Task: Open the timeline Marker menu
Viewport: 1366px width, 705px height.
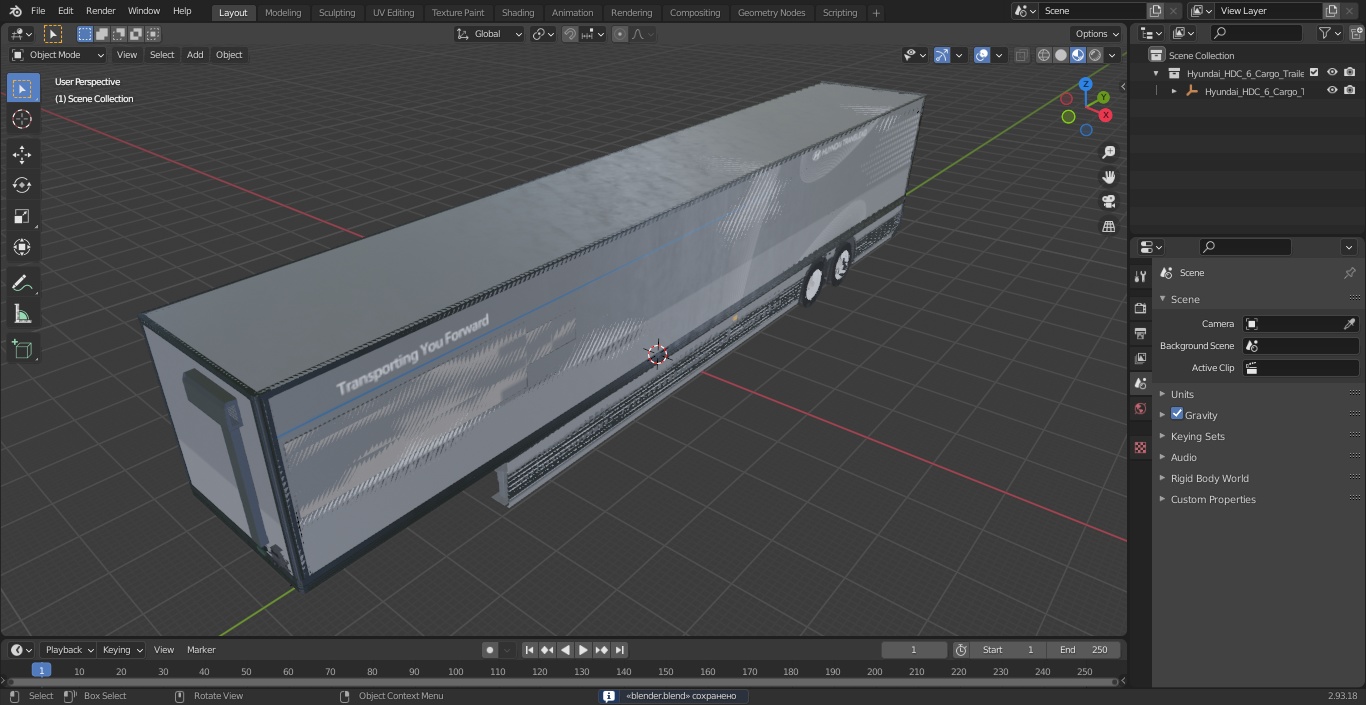Action: point(201,650)
